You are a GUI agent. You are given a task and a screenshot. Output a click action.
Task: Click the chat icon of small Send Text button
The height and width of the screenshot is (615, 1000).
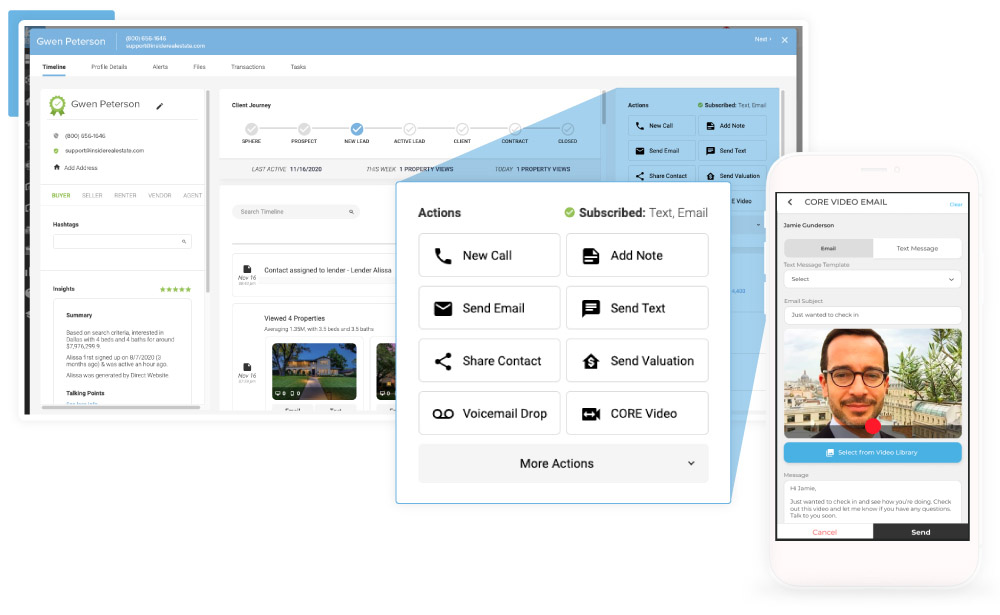pos(710,151)
